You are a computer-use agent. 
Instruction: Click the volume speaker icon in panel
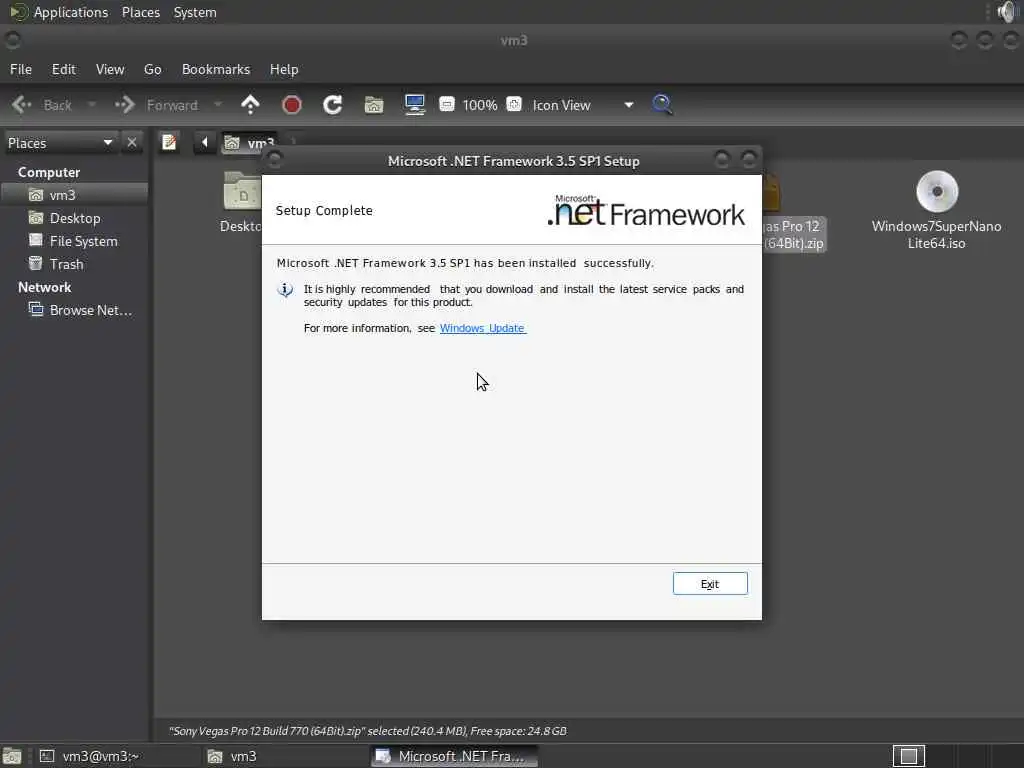[1007, 12]
